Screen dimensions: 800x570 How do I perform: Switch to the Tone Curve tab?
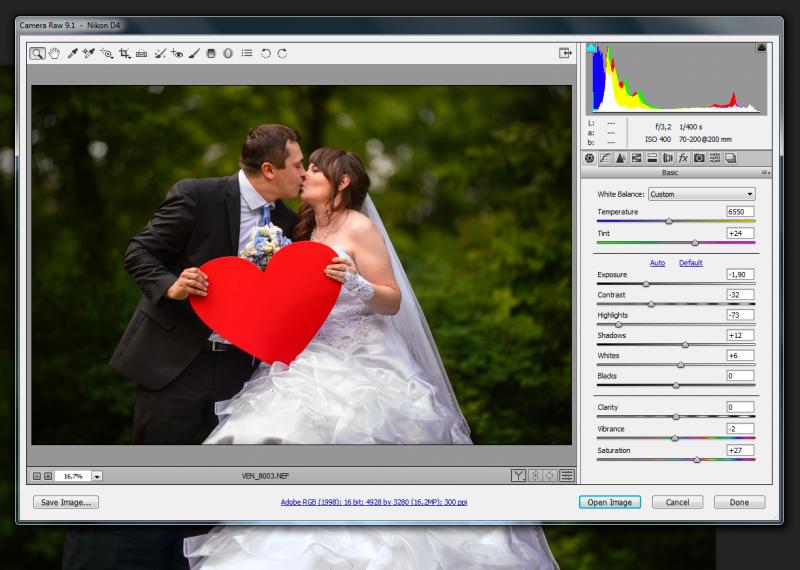point(605,158)
